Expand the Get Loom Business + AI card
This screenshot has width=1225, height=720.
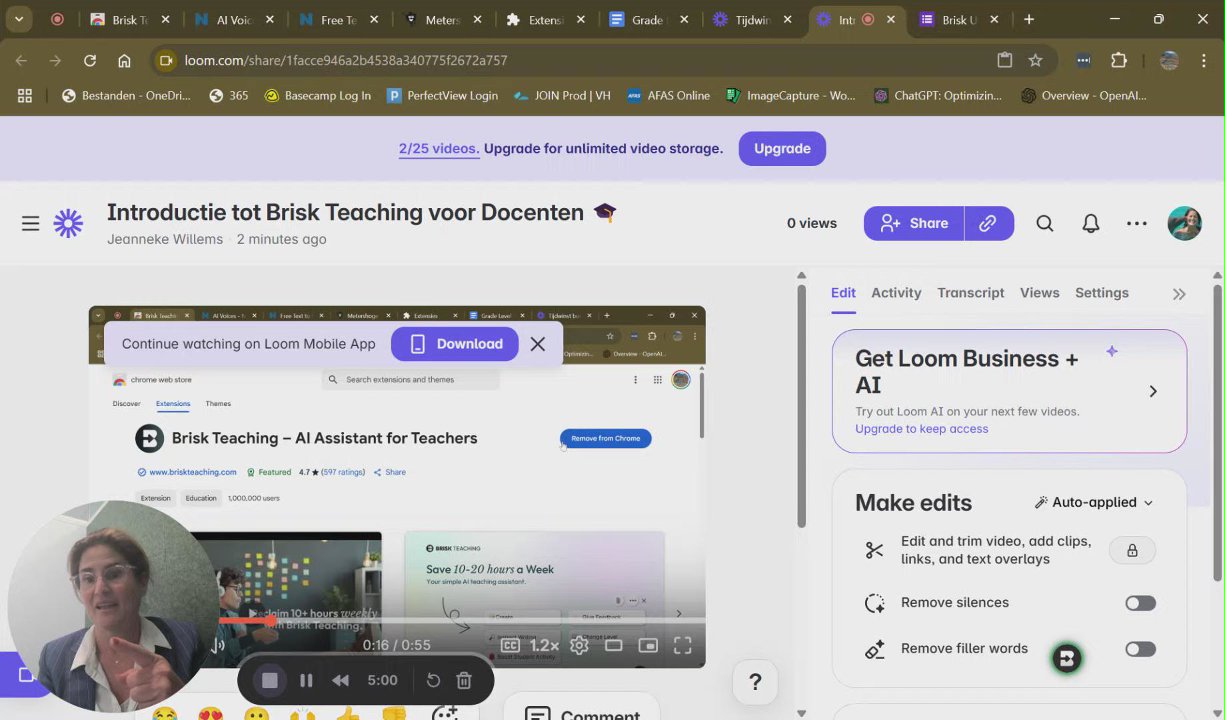point(1152,391)
